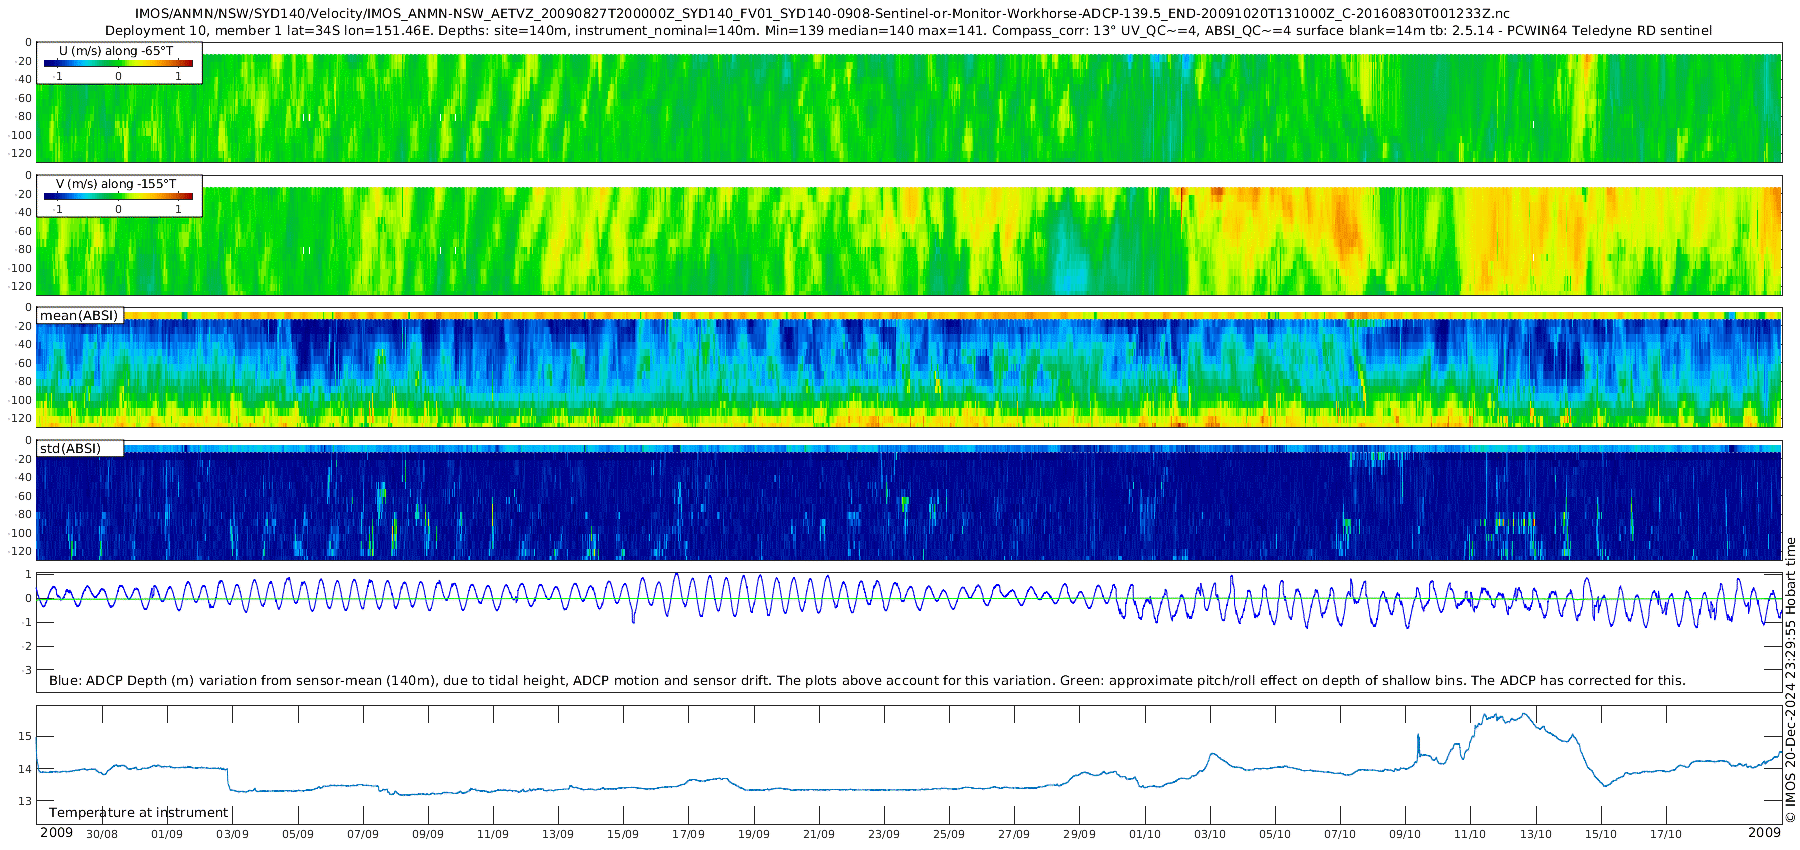This screenshot has height=850, width=1800.
Task: Click the IMOS copyright timestamp on right edge
Action: tap(1790, 680)
